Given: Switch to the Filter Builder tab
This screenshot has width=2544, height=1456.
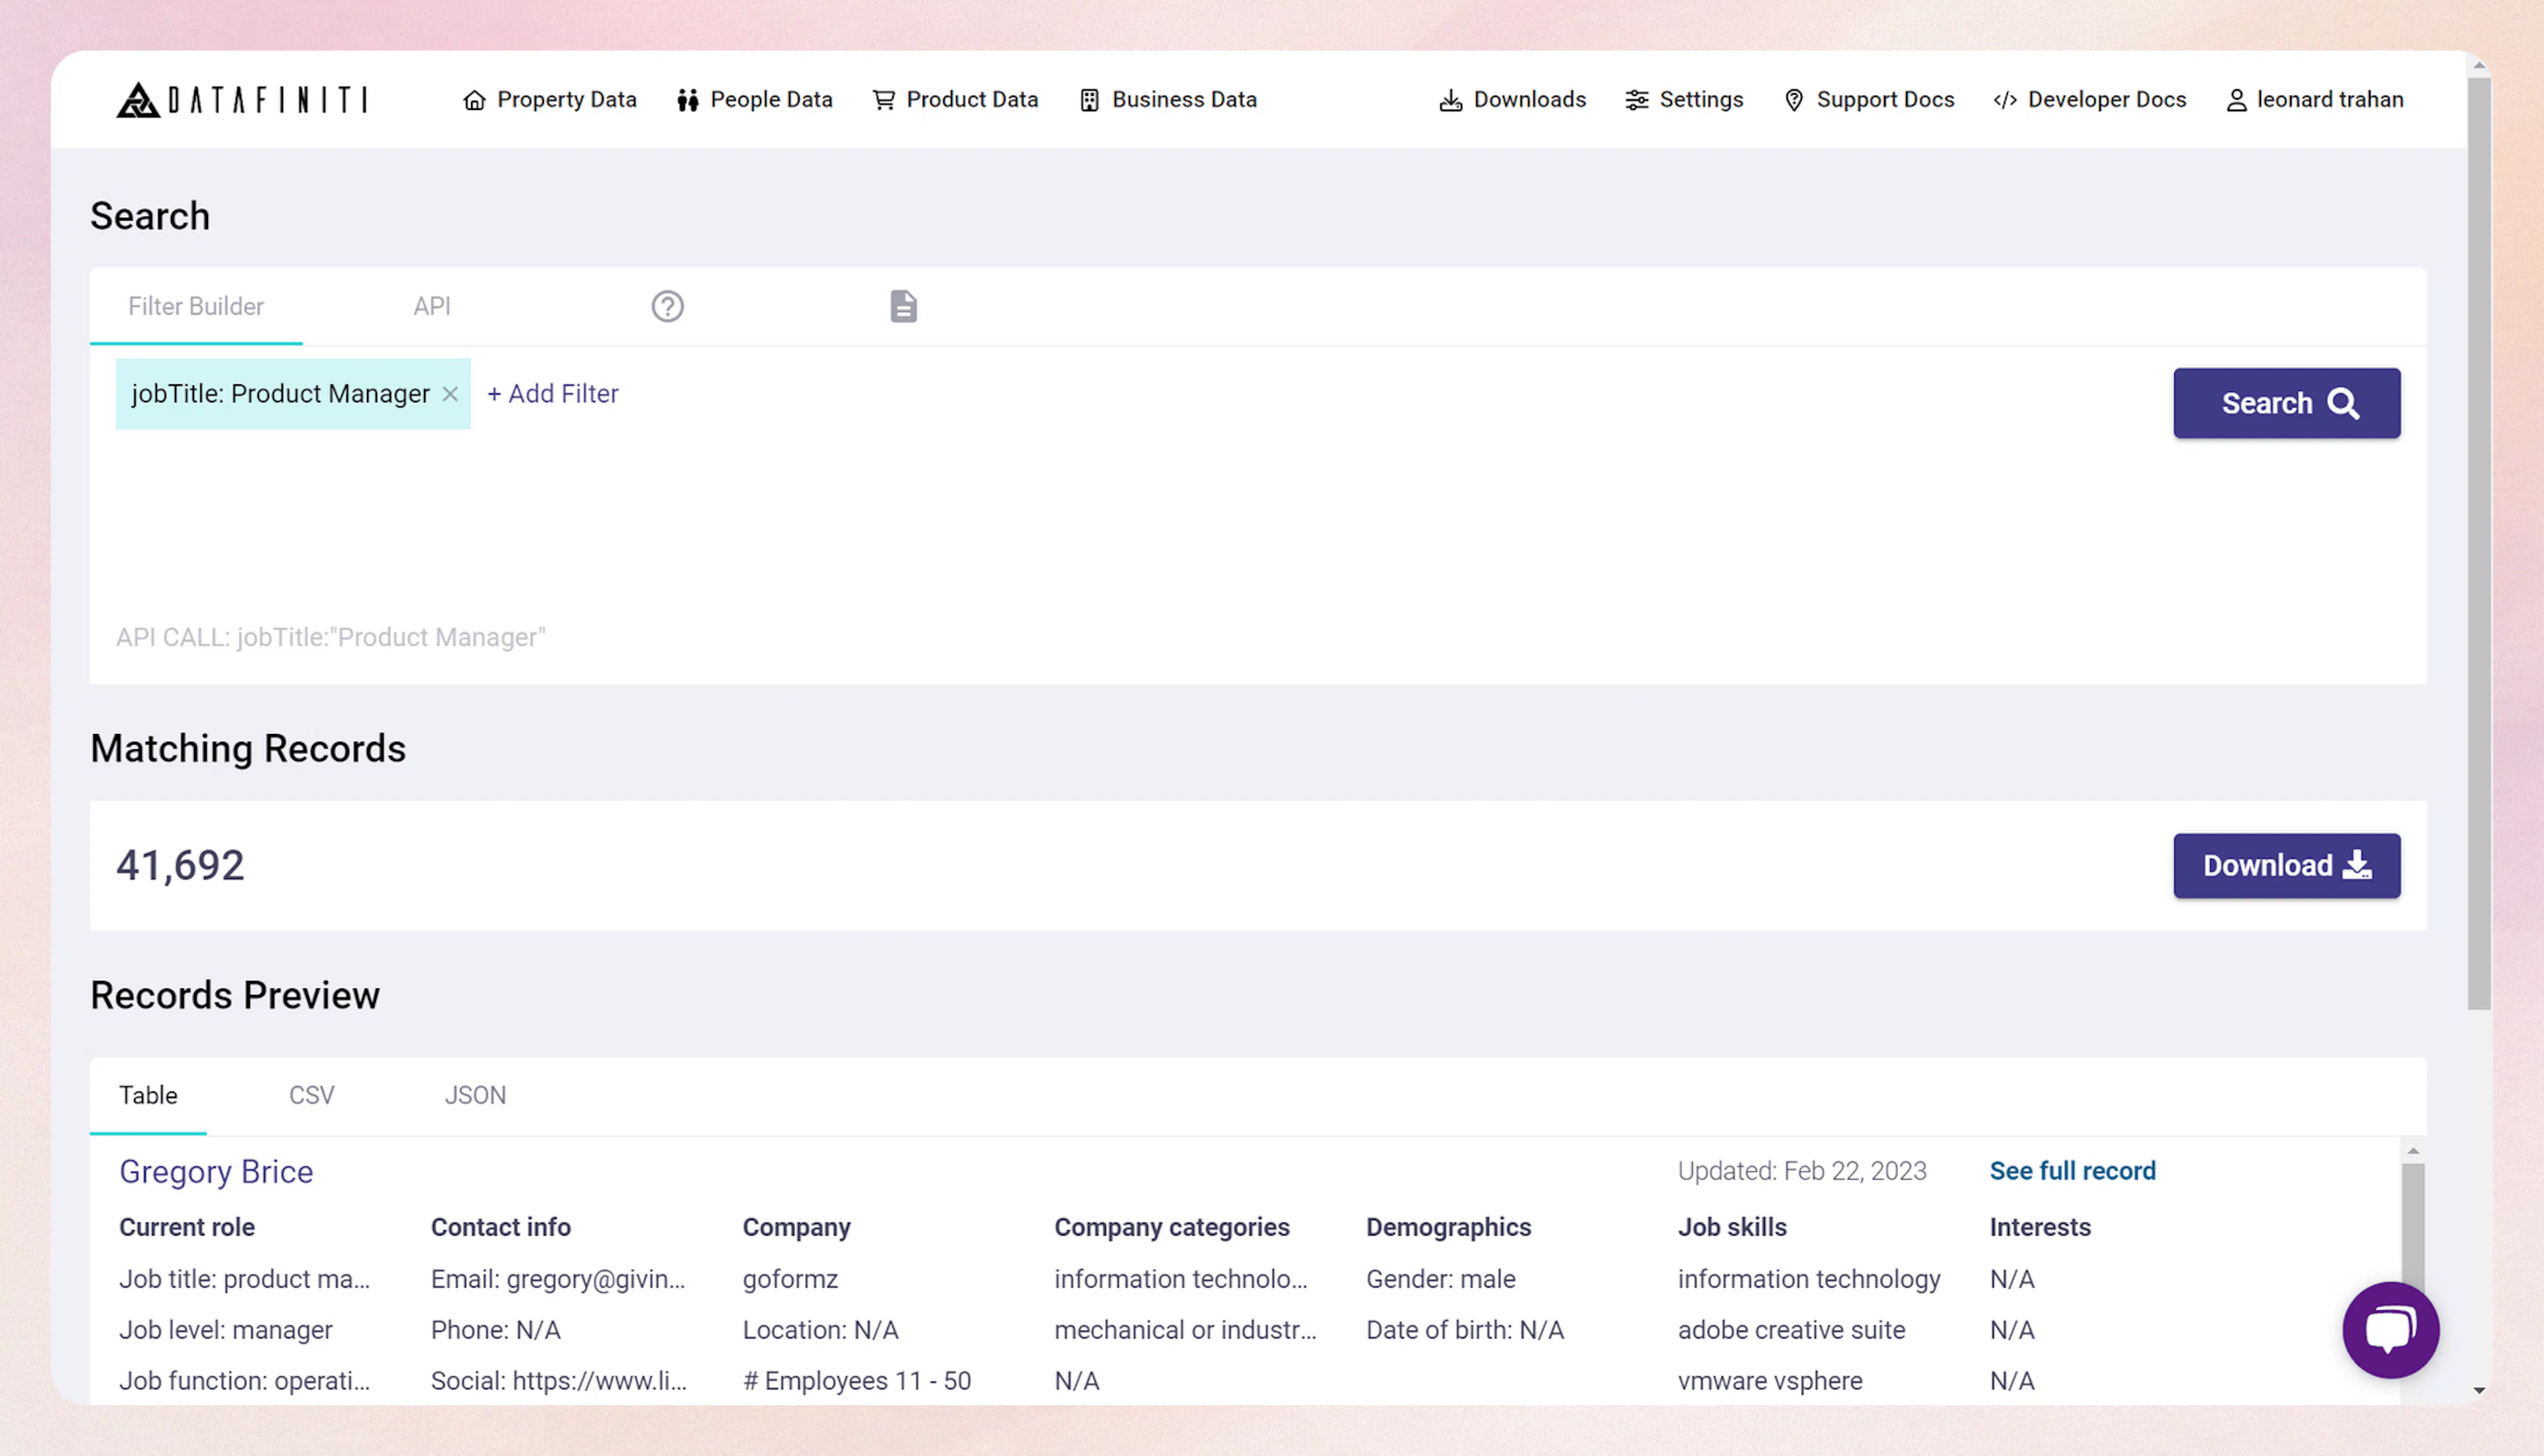Looking at the screenshot, I should [195, 306].
